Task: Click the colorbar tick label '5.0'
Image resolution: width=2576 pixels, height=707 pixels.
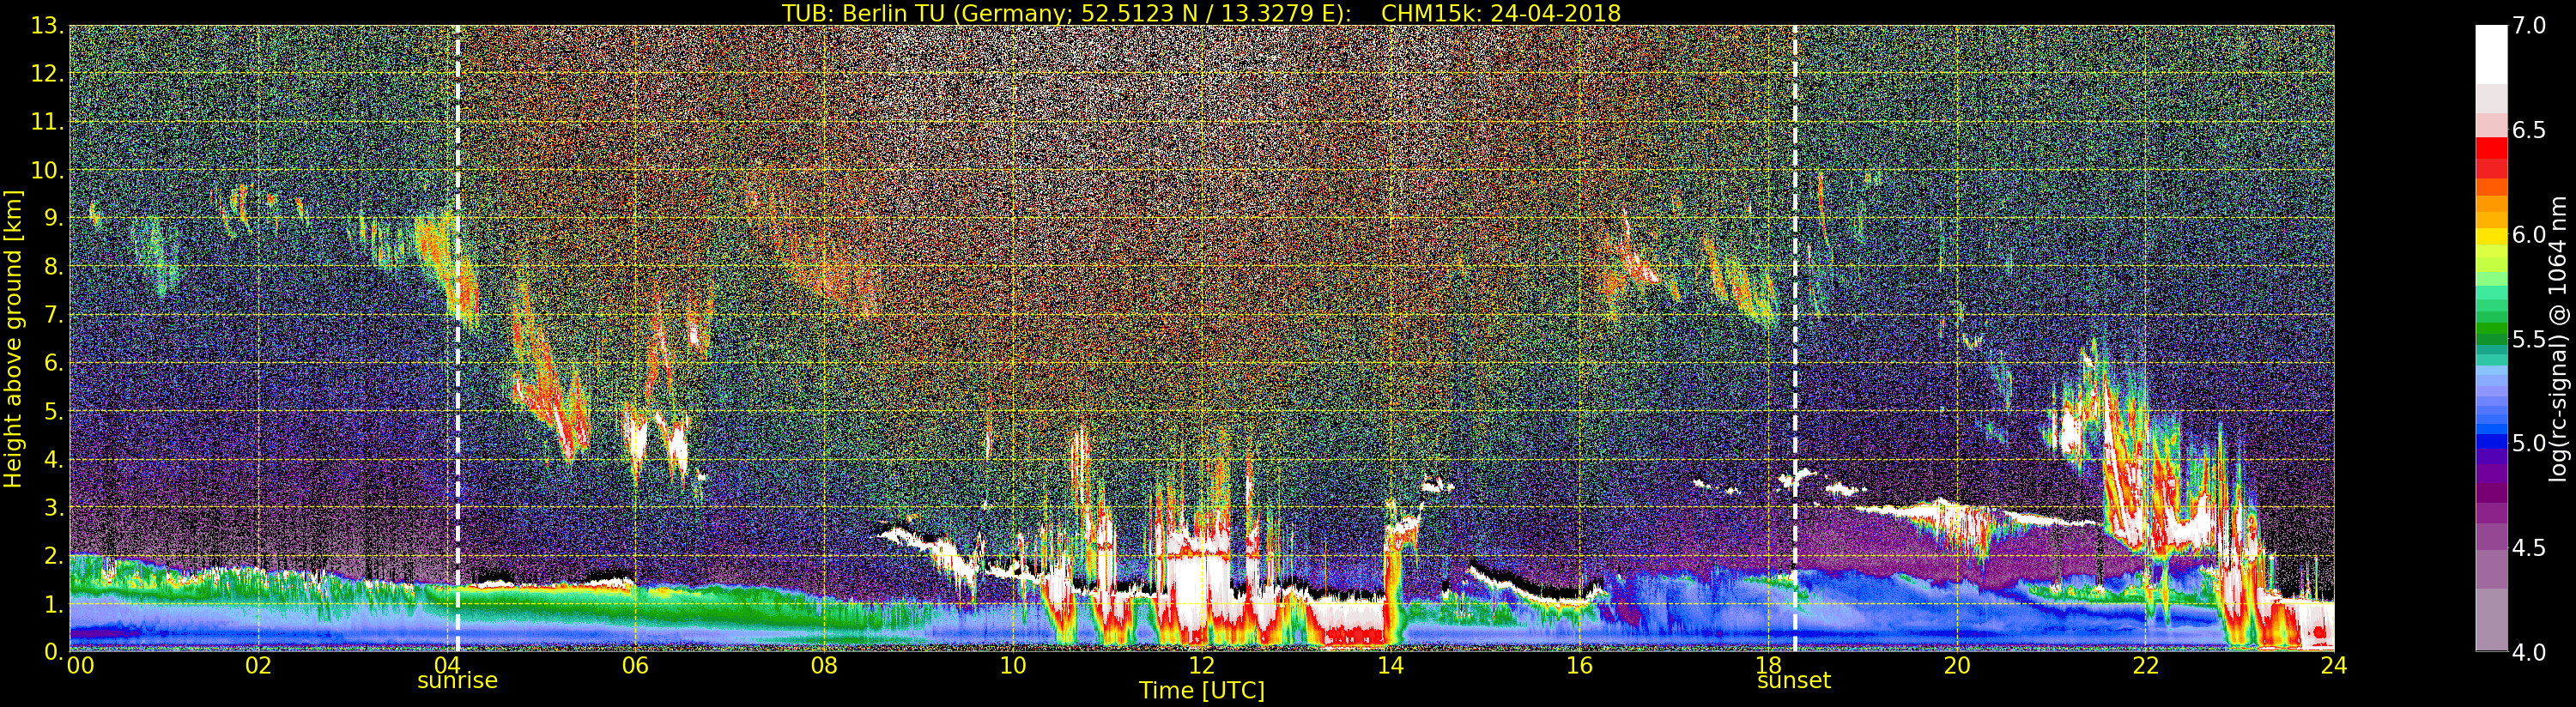Action: (x=2529, y=443)
